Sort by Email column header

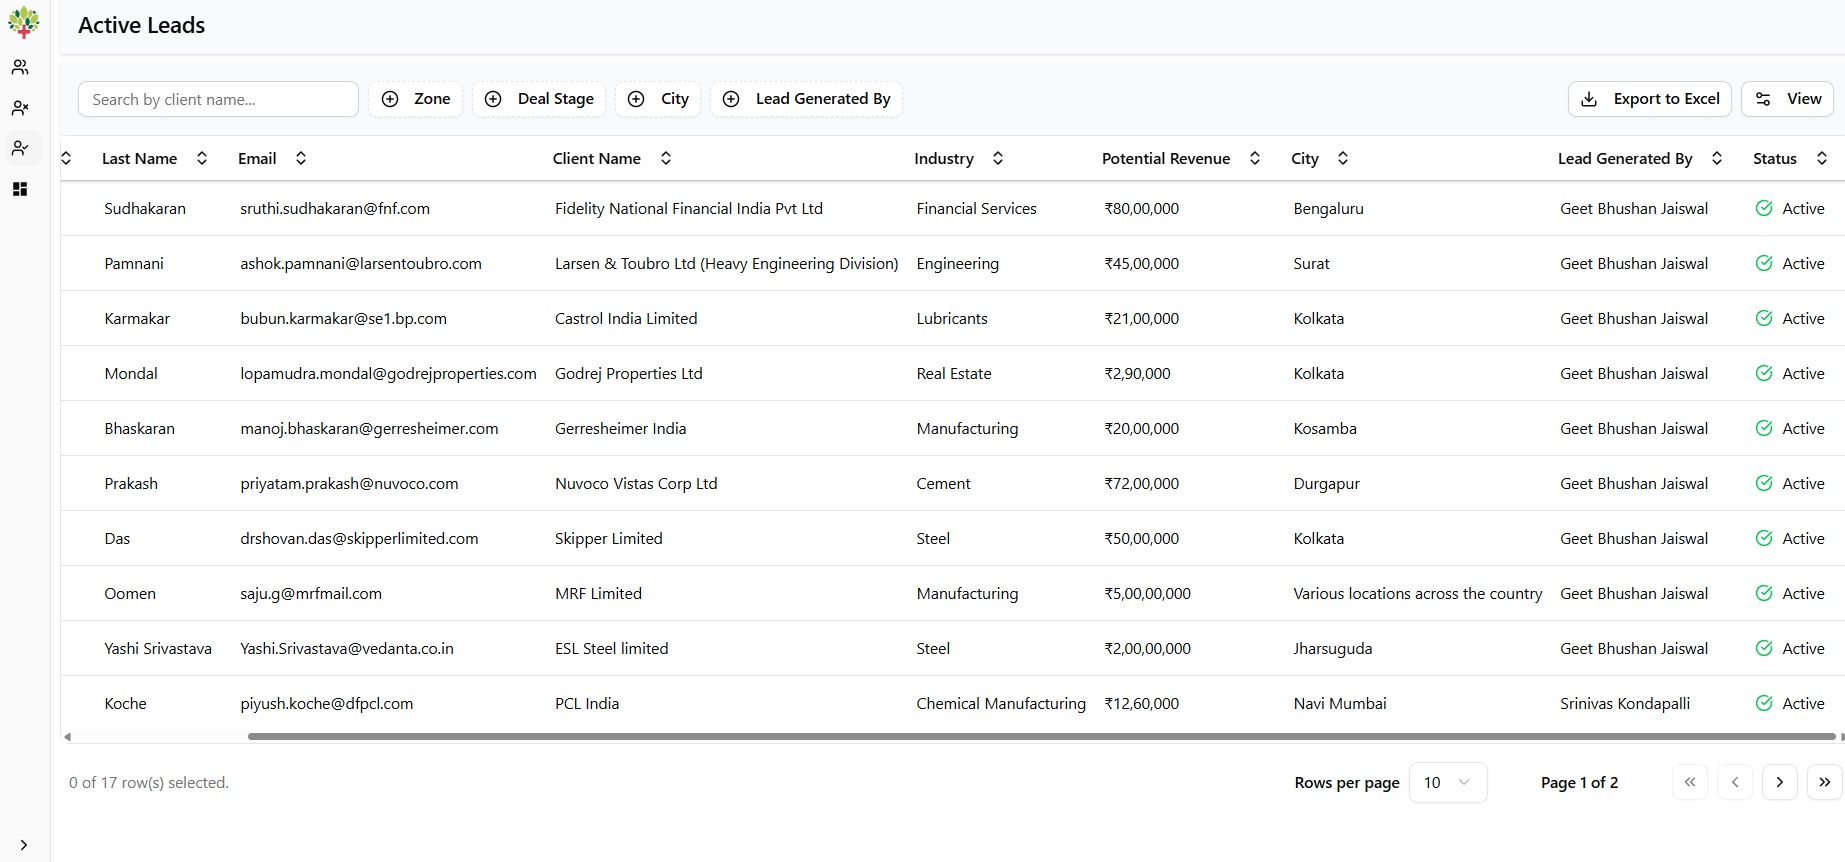pos(272,158)
